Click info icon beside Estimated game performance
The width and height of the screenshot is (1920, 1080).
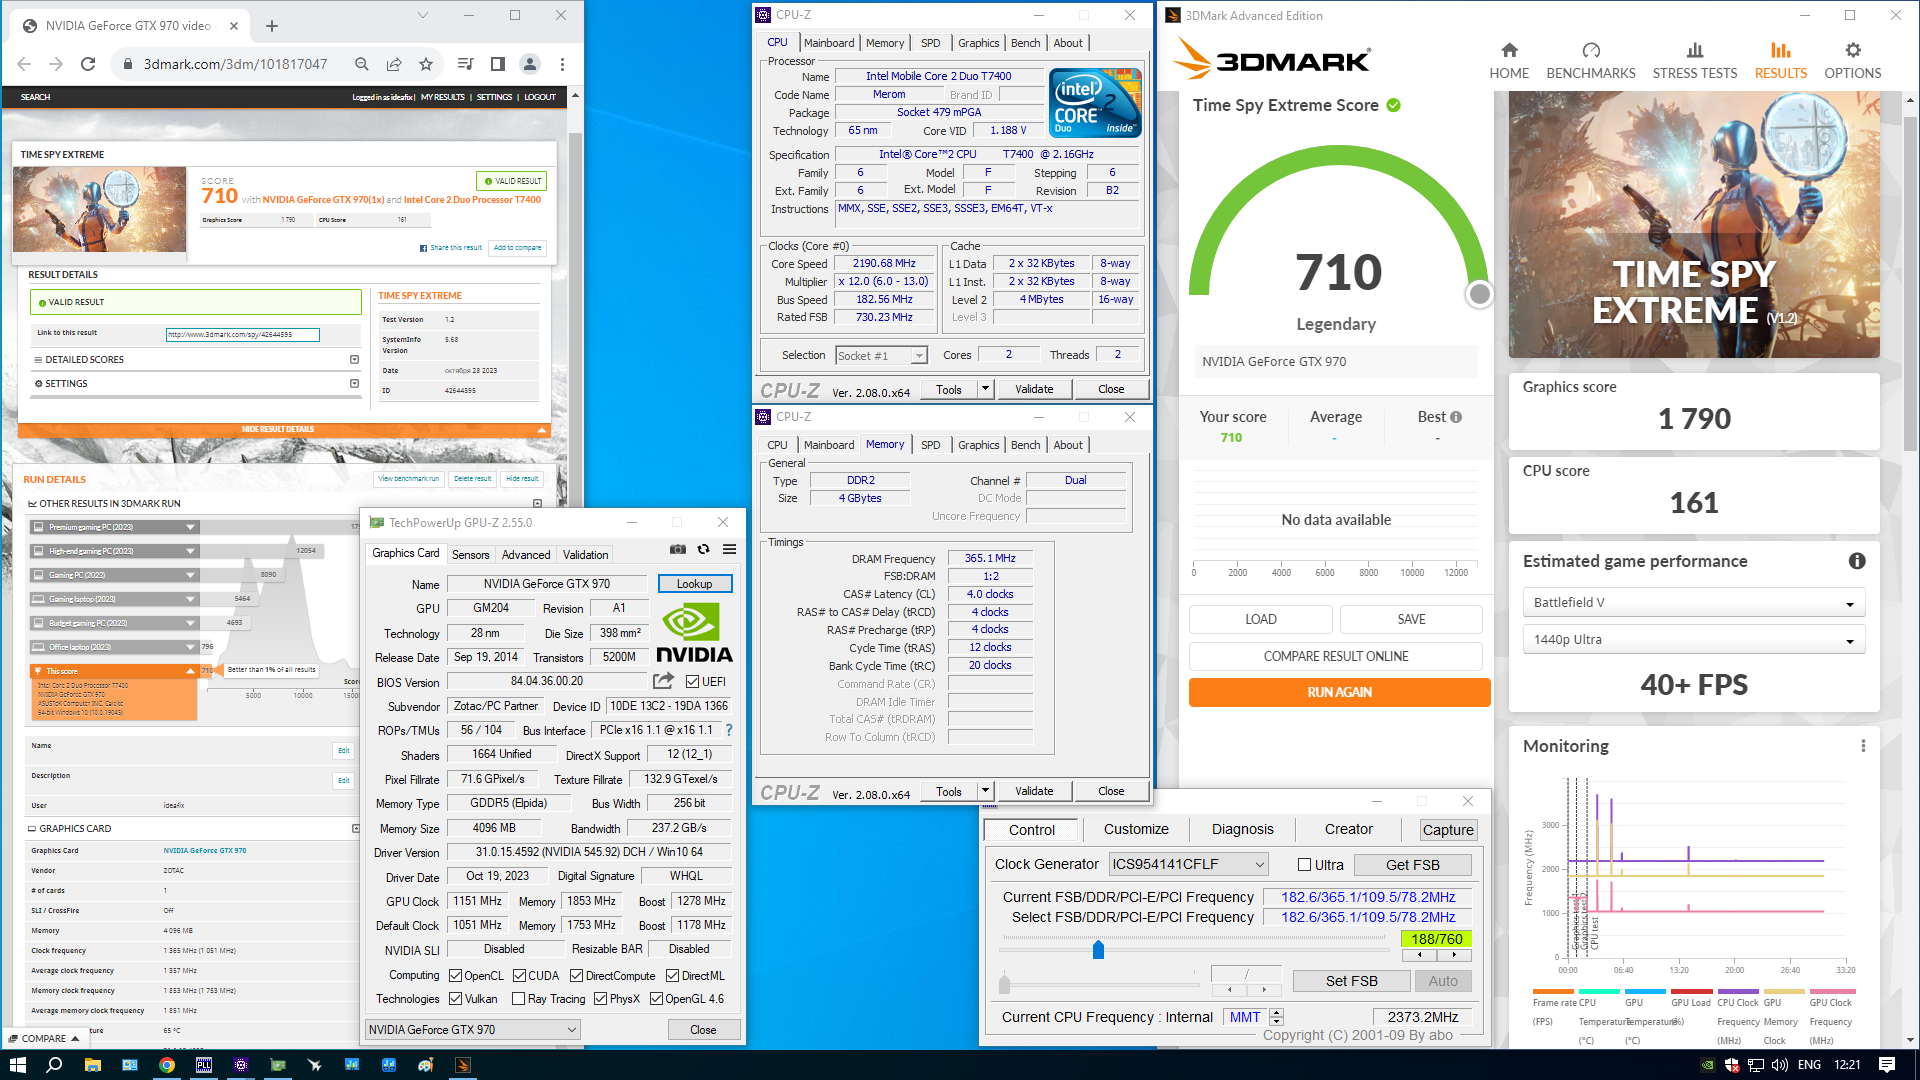pyautogui.click(x=1857, y=561)
